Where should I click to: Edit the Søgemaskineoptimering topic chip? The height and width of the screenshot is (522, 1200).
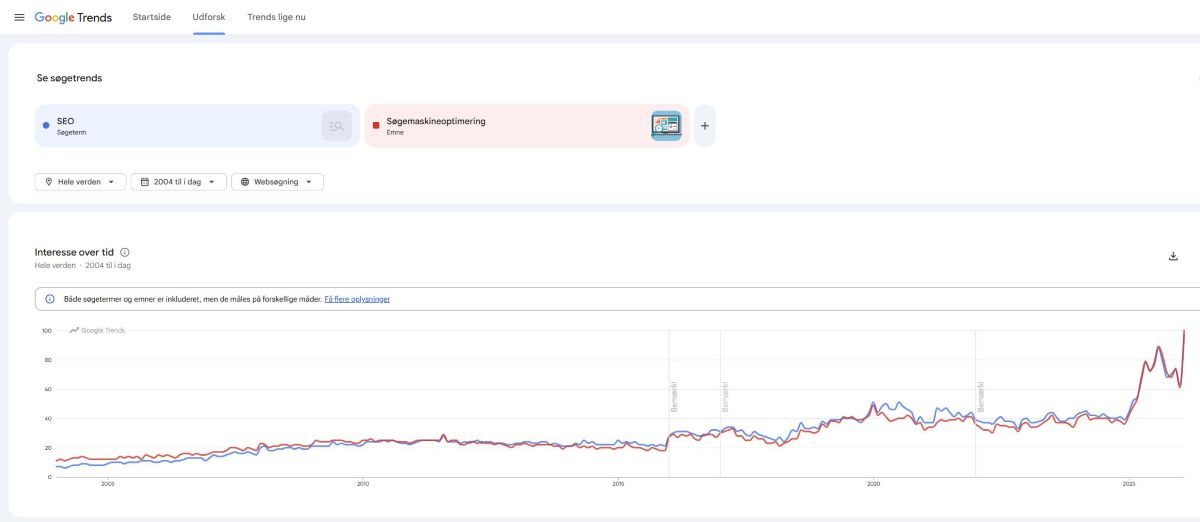click(x=527, y=126)
